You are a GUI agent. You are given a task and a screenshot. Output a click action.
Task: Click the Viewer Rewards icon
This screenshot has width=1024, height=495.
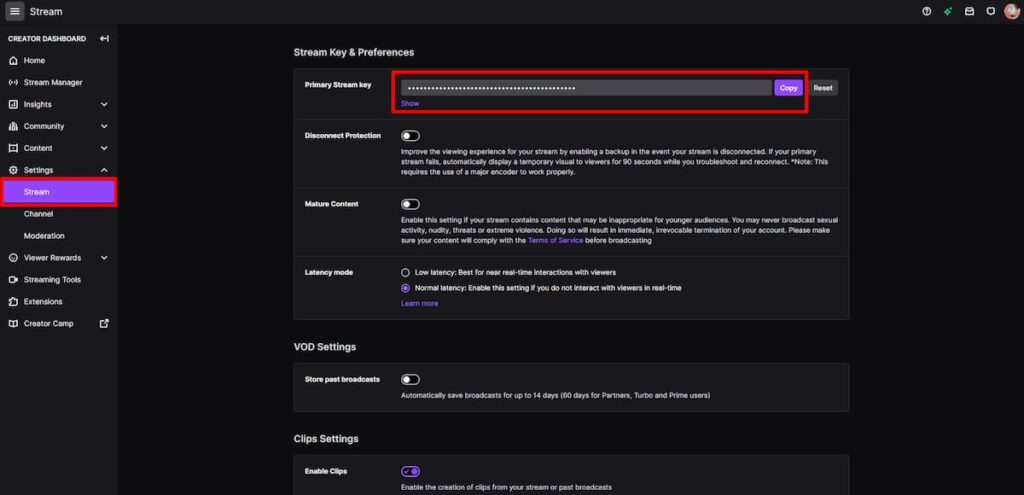13,258
